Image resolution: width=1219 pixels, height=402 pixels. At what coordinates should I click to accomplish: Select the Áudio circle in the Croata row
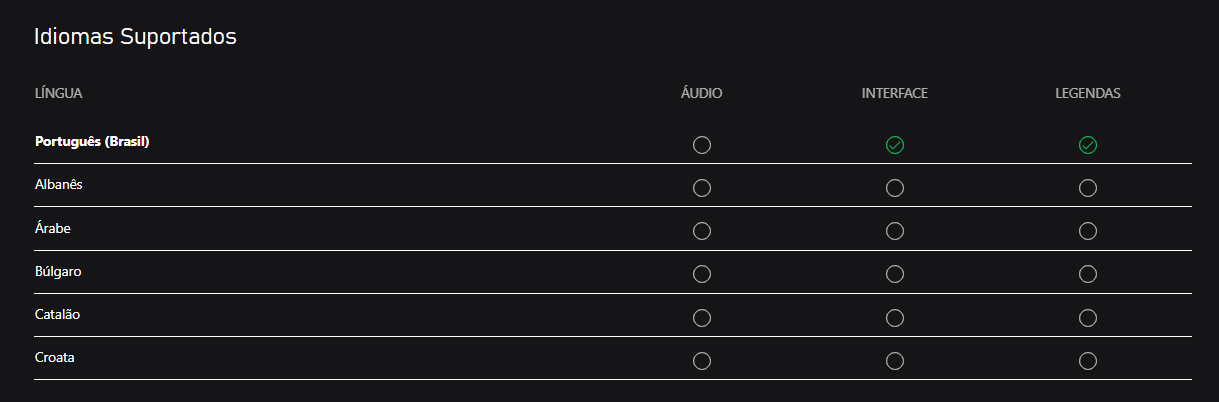coord(702,360)
